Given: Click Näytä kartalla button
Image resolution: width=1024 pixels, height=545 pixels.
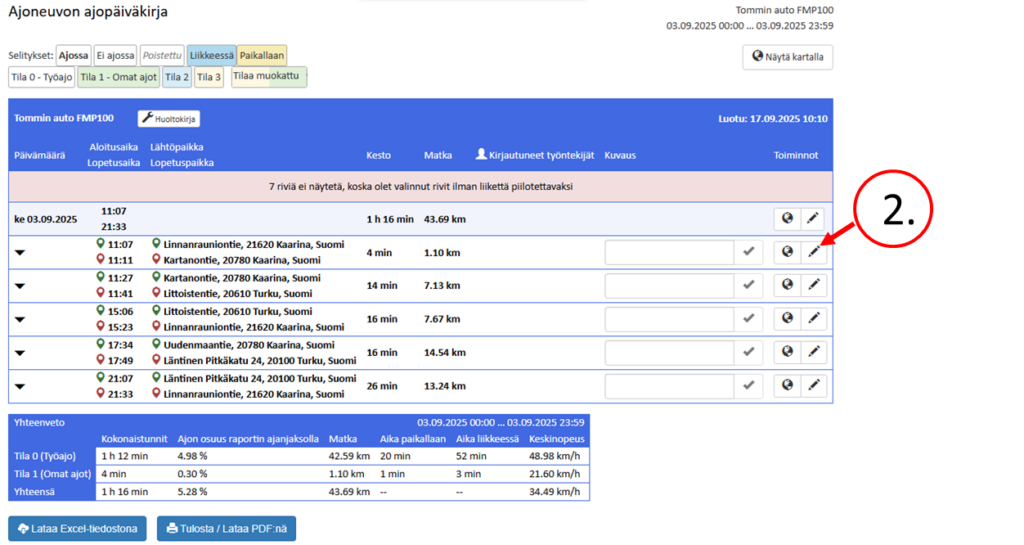Looking at the screenshot, I should 787,57.
